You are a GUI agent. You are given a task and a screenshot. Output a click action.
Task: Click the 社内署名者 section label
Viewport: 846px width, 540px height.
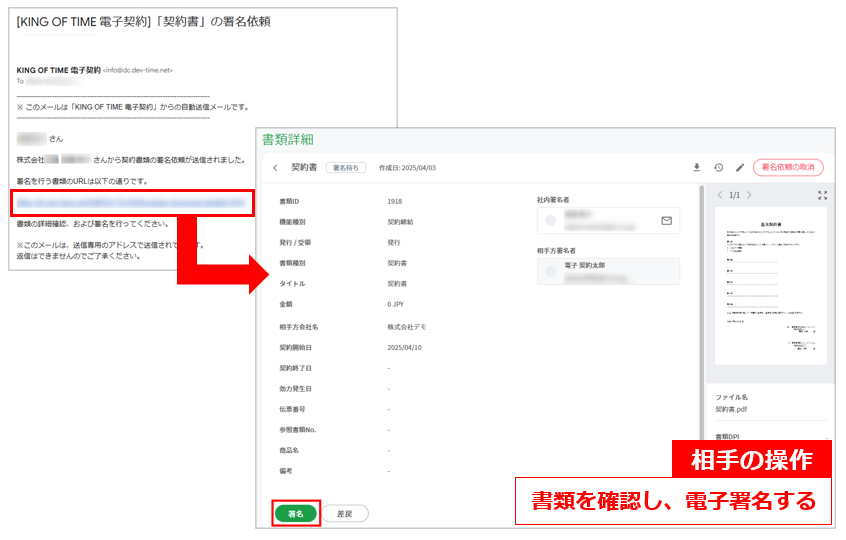[553, 200]
